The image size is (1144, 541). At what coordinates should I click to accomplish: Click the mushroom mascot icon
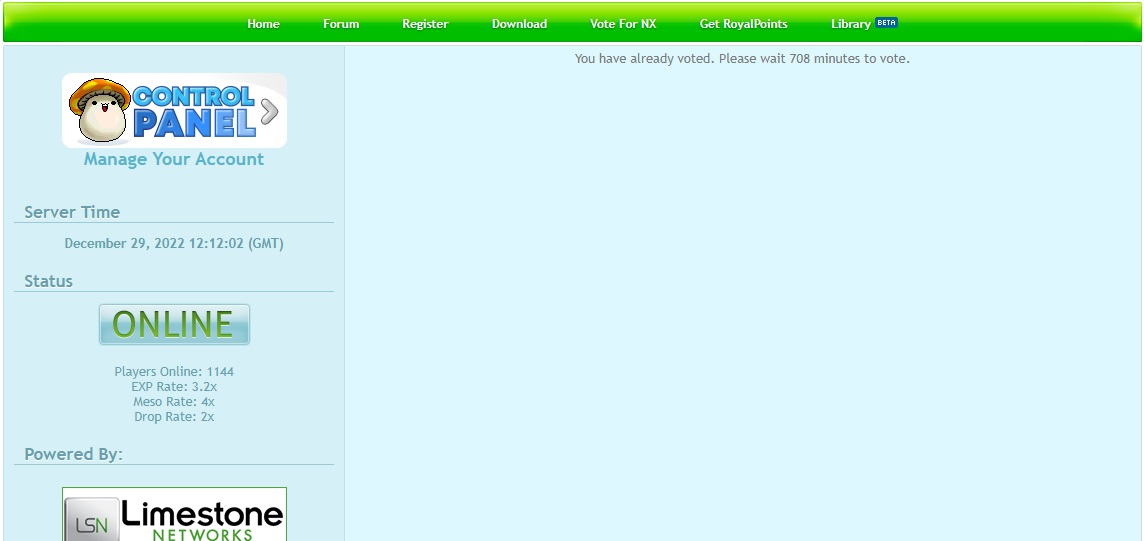click(98, 108)
